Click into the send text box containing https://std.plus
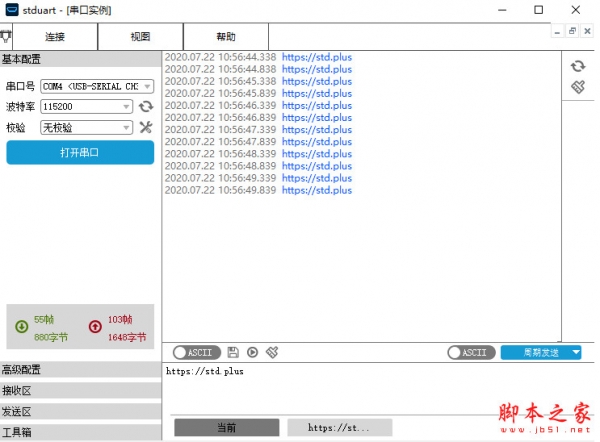600x442 pixels. (x=379, y=388)
